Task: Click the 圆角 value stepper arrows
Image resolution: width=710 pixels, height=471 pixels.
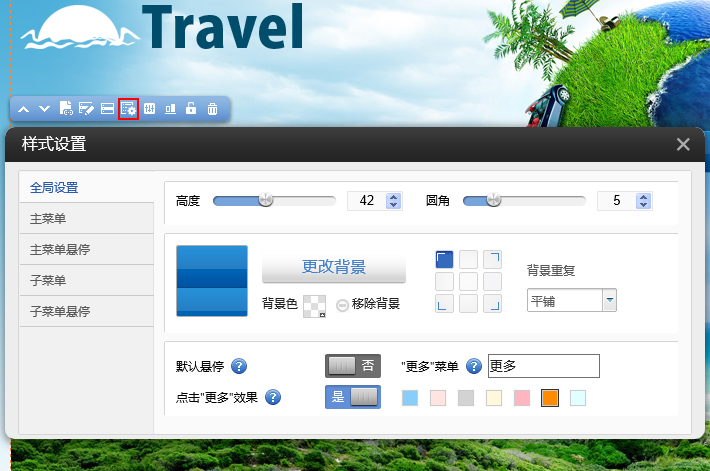Action: [x=643, y=201]
